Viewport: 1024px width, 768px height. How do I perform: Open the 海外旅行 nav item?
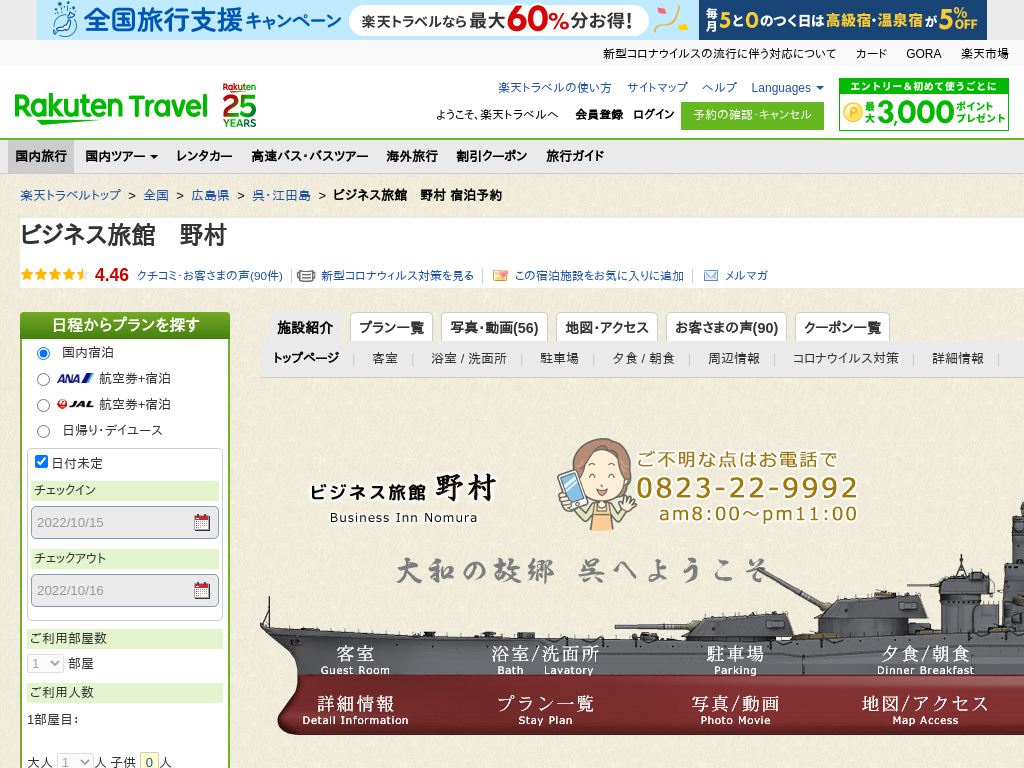coord(412,156)
